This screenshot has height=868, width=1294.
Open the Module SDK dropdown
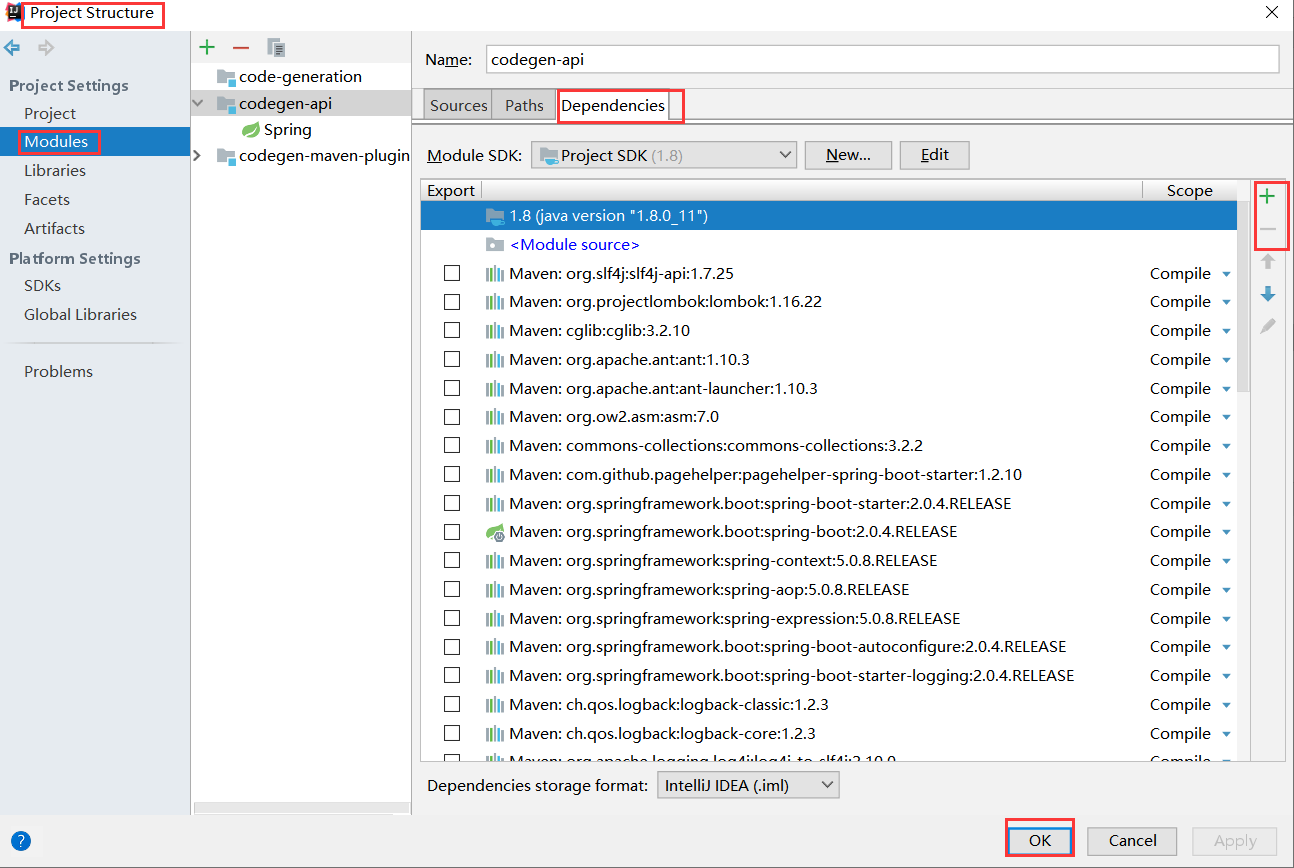click(663, 155)
